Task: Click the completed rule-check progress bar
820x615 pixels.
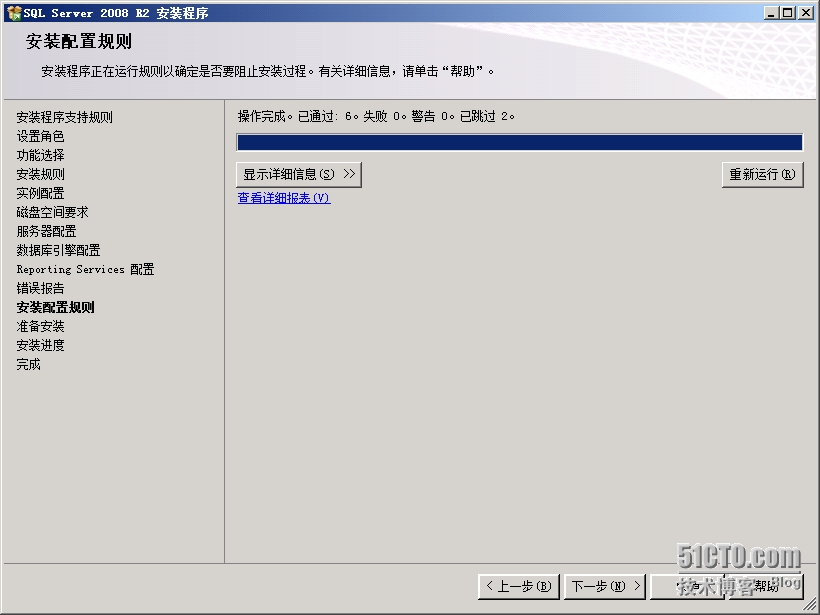Action: pyautogui.click(x=520, y=142)
